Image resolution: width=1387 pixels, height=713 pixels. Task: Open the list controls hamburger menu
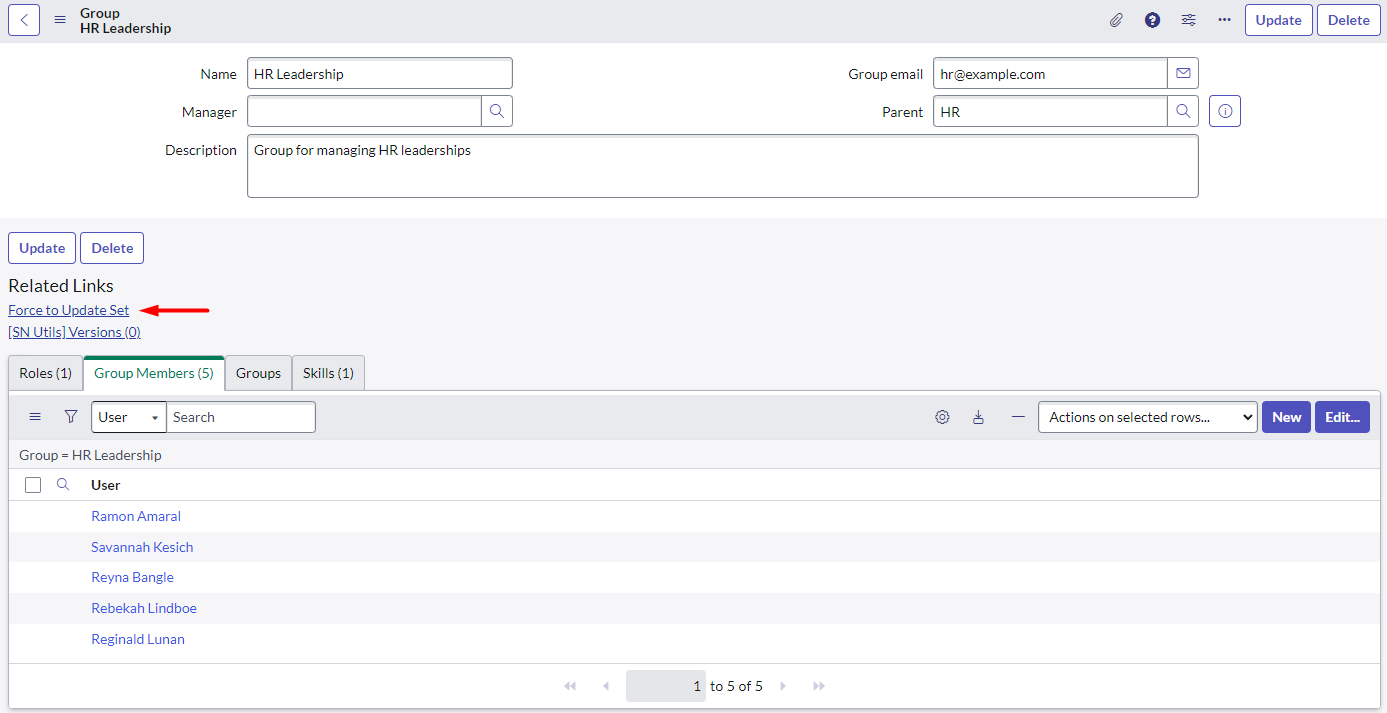click(35, 417)
